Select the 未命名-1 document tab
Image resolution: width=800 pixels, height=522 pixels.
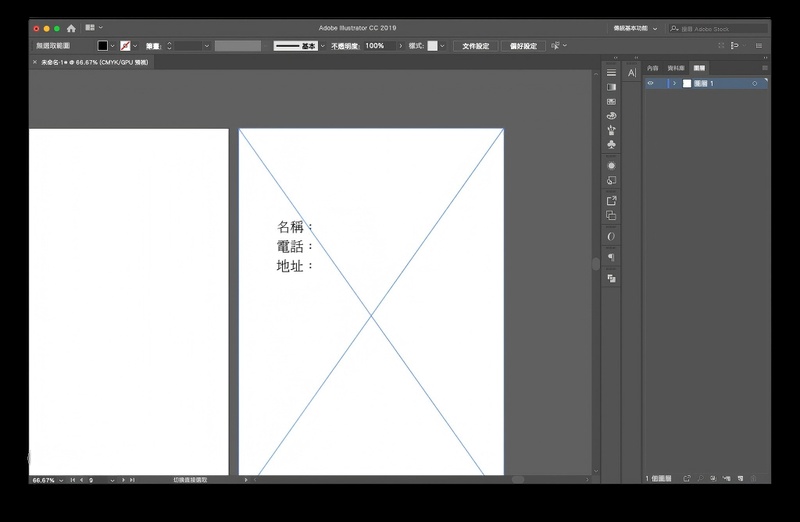94,62
